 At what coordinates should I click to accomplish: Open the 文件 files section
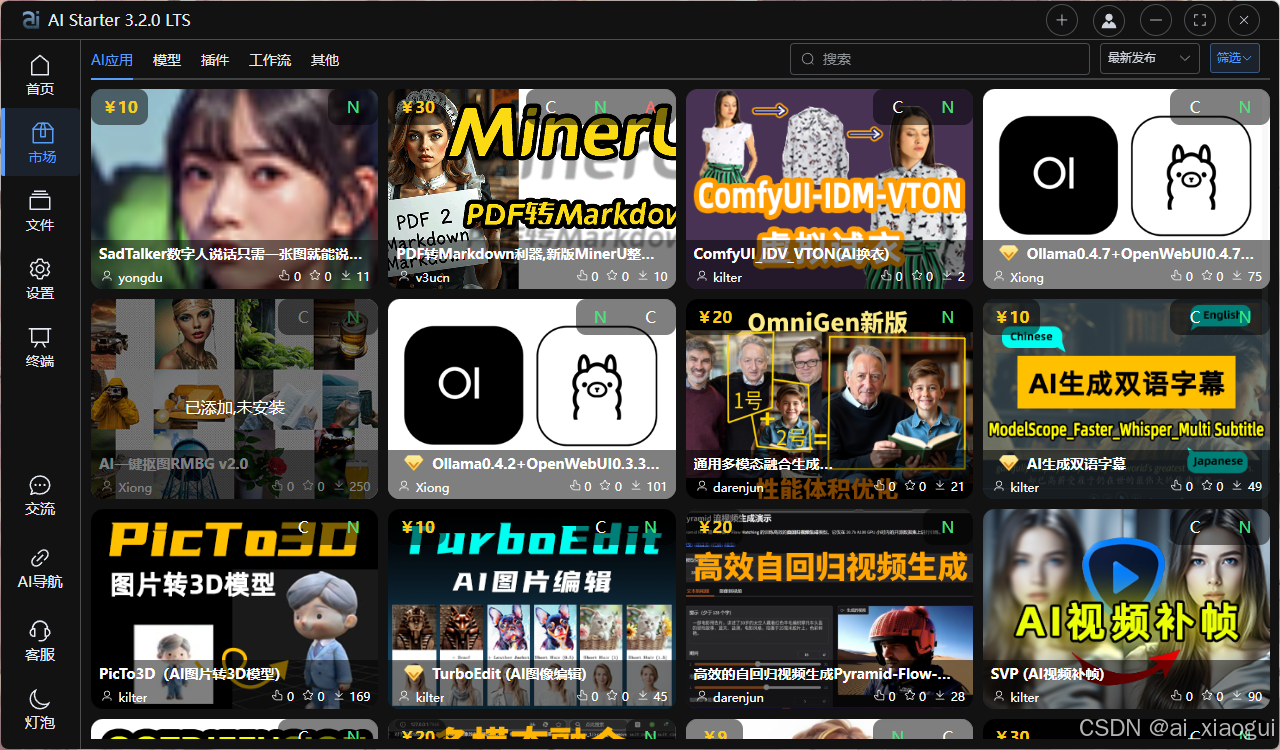pyautogui.click(x=40, y=211)
